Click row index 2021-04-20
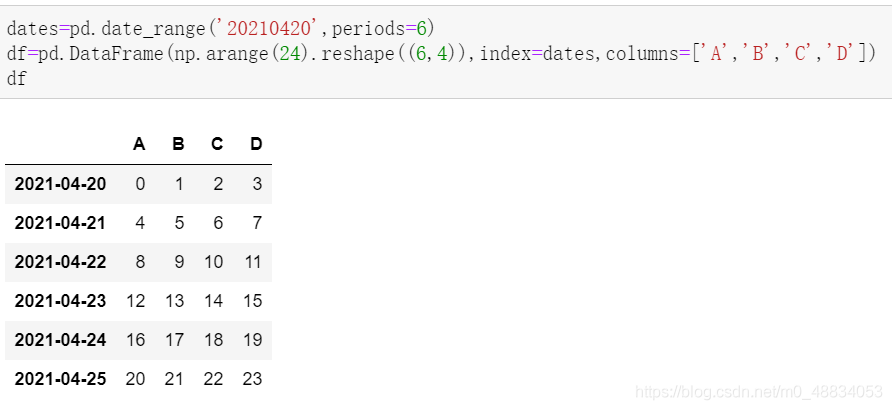The image size is (892, 410). pos(60,184)
